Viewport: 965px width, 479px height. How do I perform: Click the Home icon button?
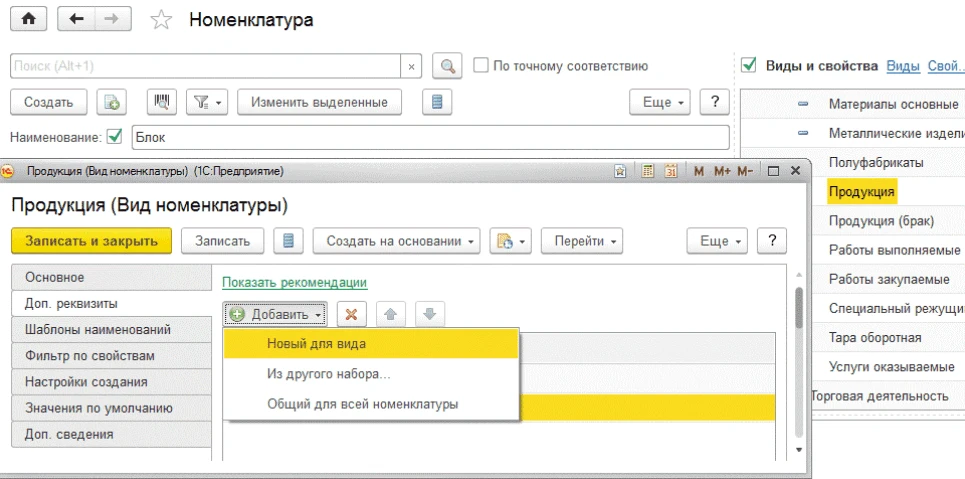click(28, 19)
